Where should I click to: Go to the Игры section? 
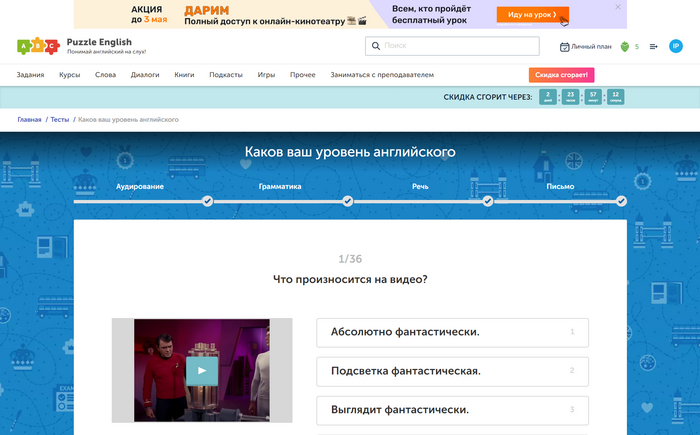(266, 75)
